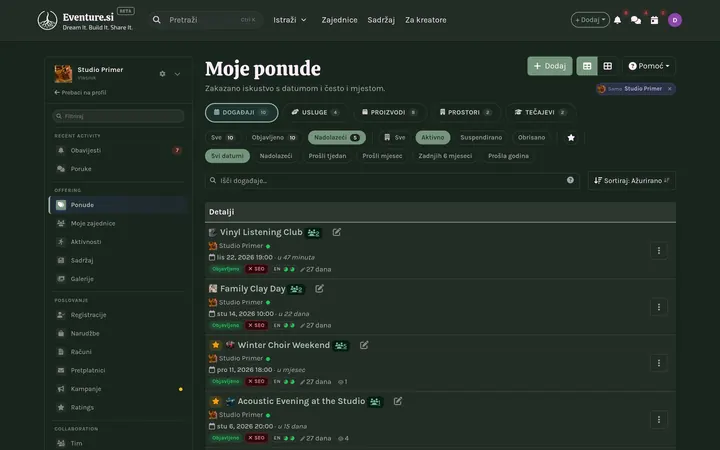Select the Tečajevi tab
Image resolution: width=720 pixels, height=450 pixels.
tap(540, 112)
